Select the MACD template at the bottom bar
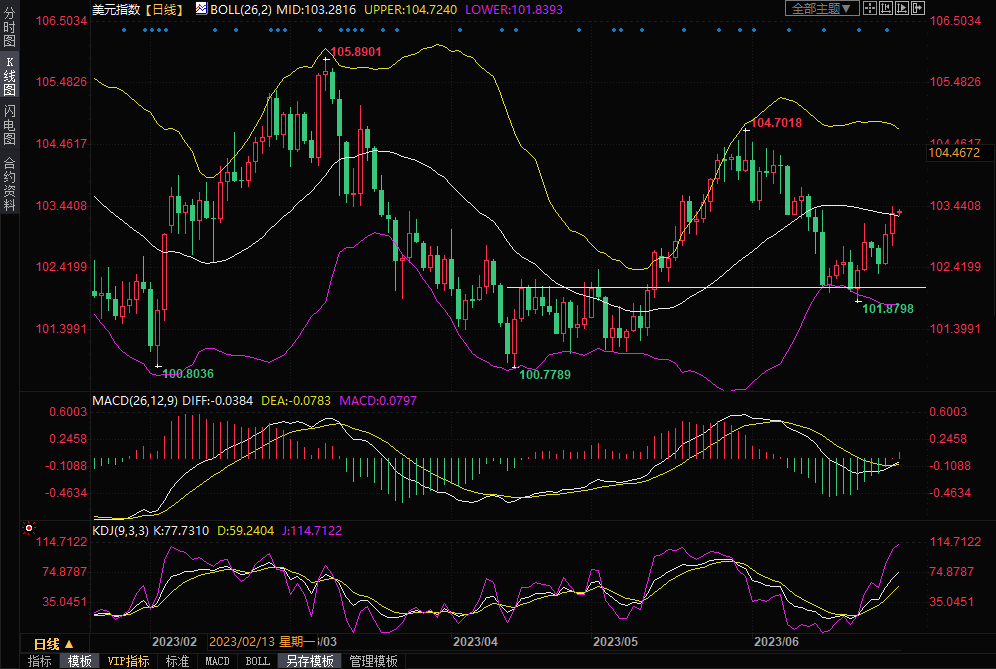 click(217, 661)
